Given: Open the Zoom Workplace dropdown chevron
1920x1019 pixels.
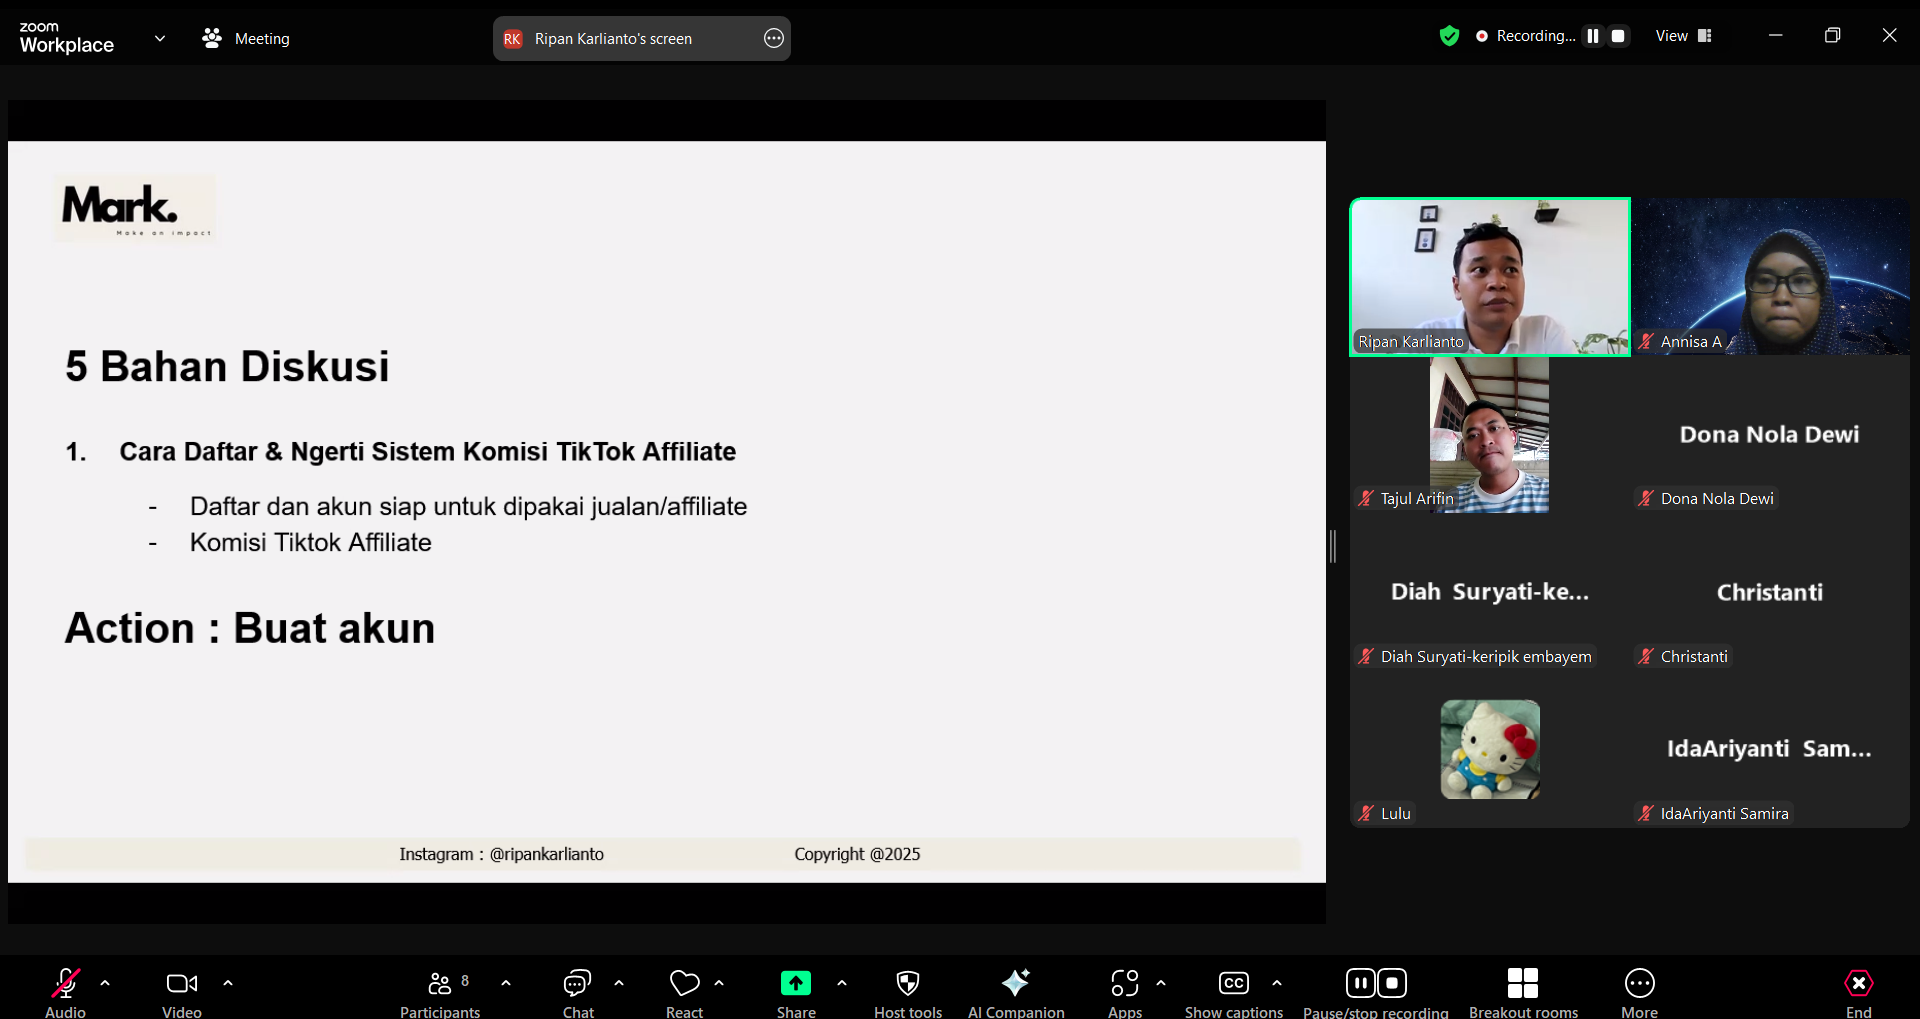Looking at the screenshot, I should pos(160,39).
